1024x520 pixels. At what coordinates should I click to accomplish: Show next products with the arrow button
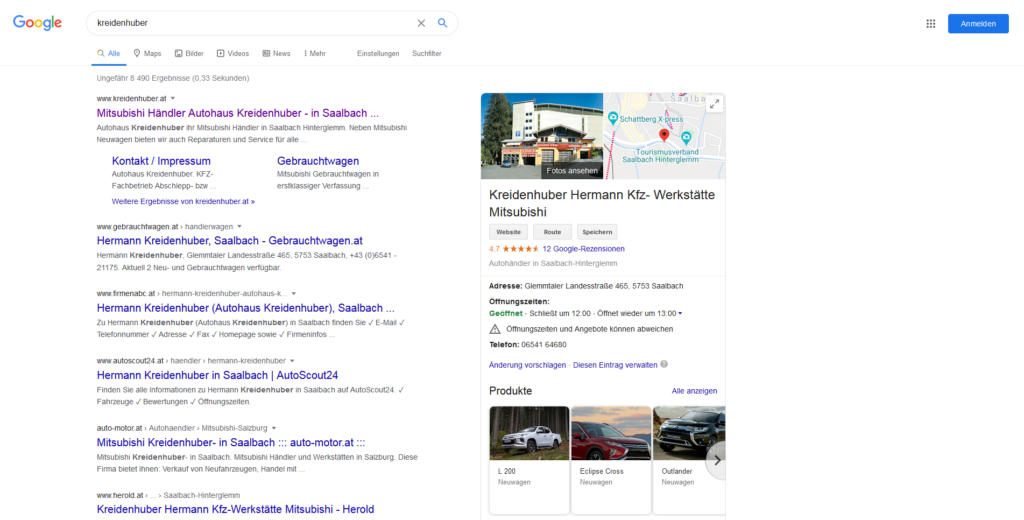coord(716,460)
